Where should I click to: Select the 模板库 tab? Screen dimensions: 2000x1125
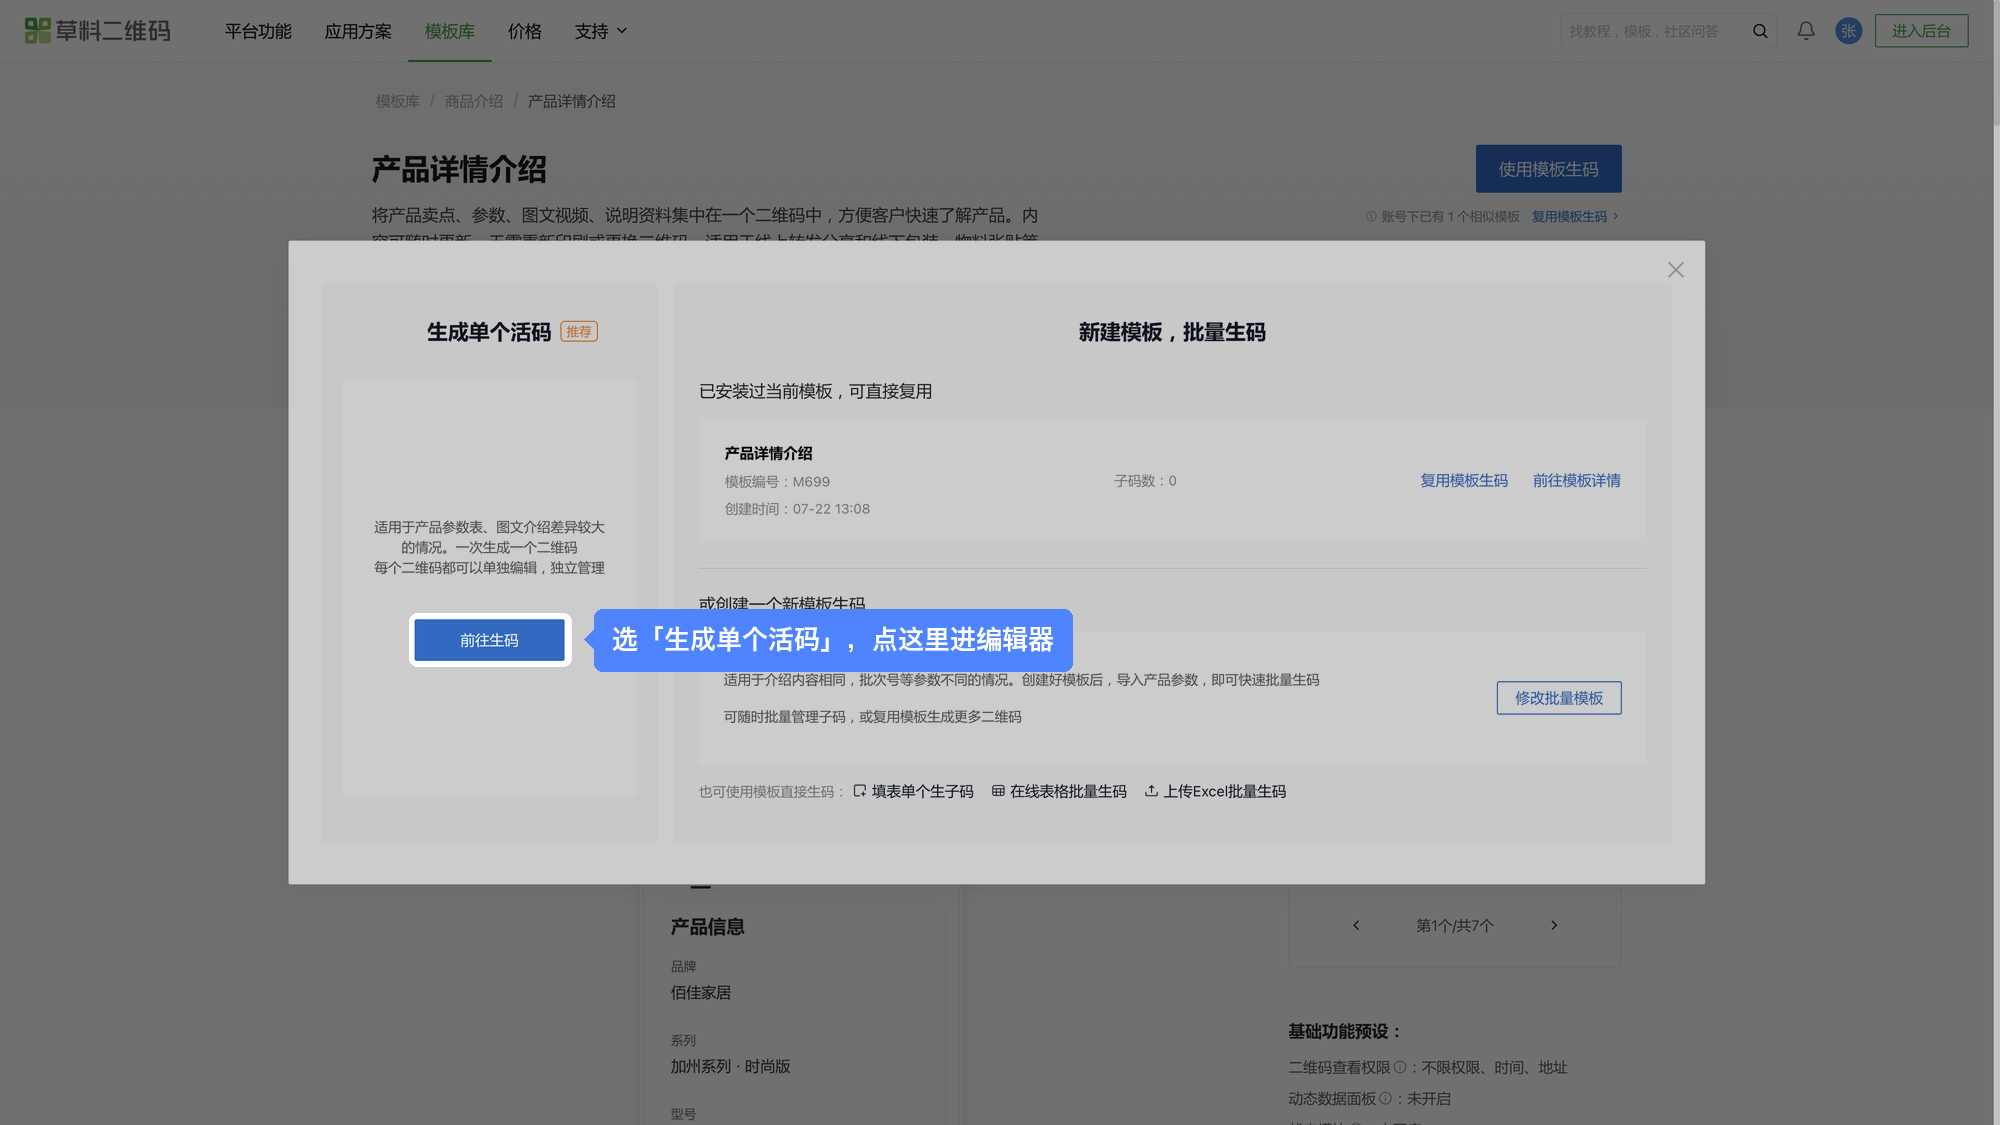click(x=450, y=31)
